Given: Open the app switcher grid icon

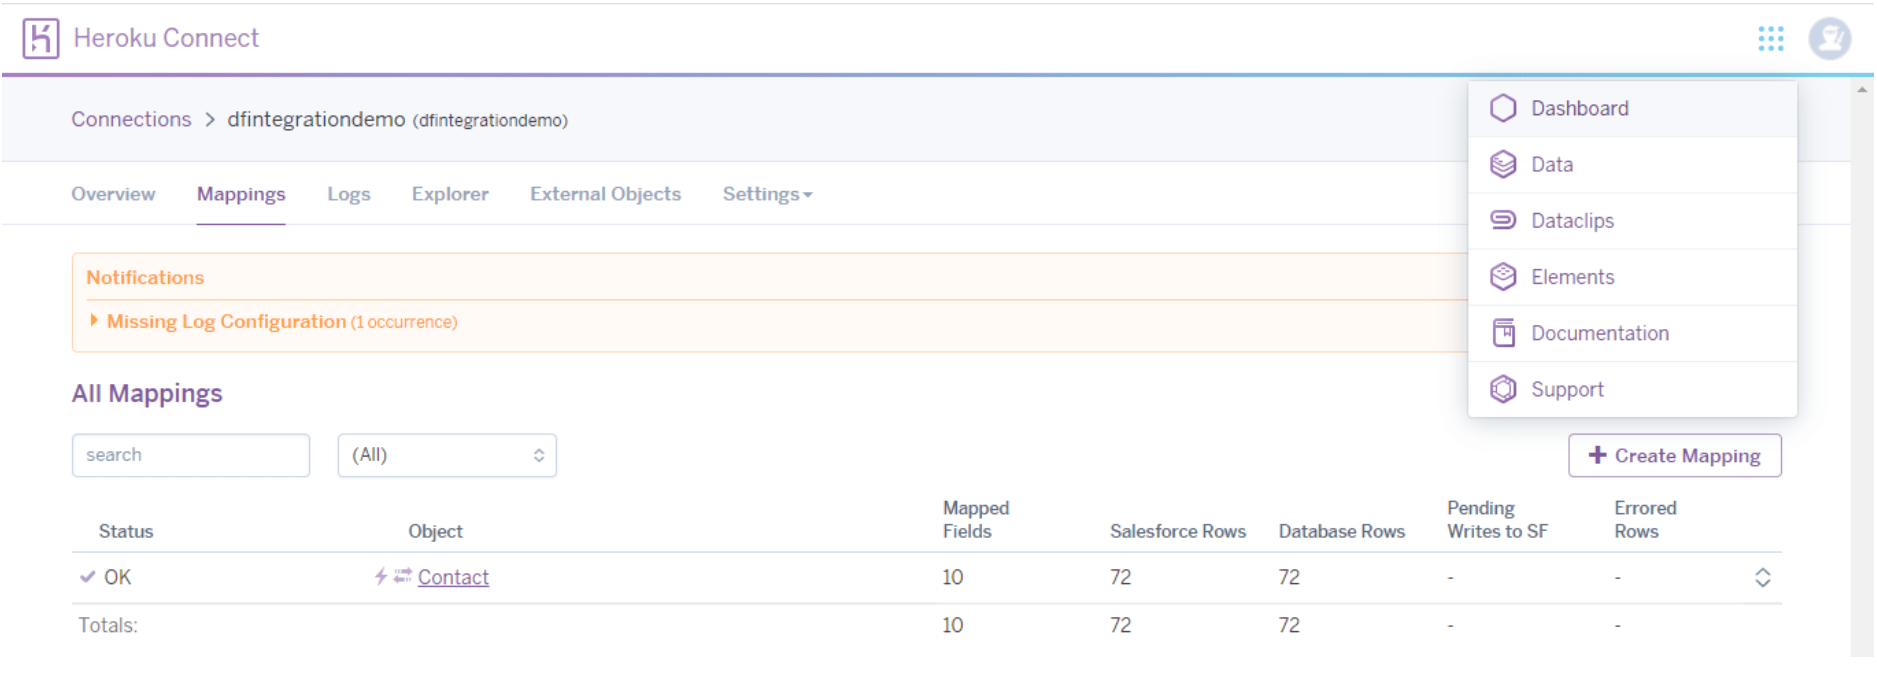Looking at the screenshot, I should [x=1770, y=39].
